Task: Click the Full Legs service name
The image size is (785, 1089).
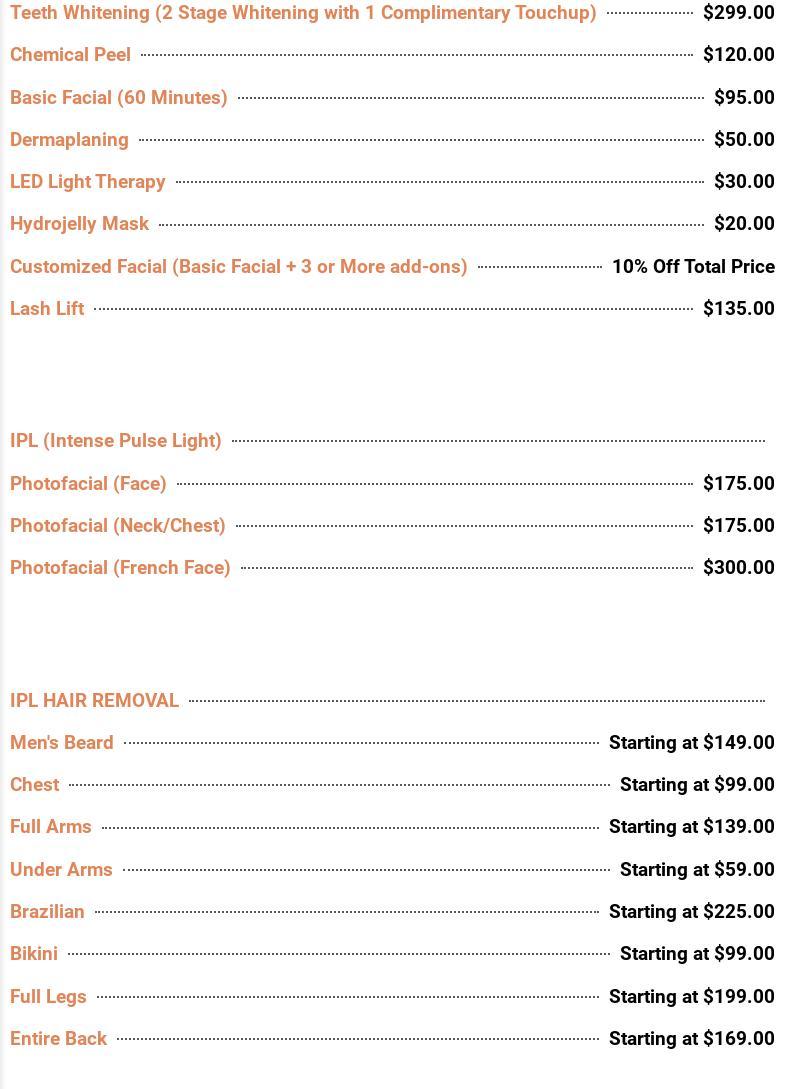Action: click(48, 997)
